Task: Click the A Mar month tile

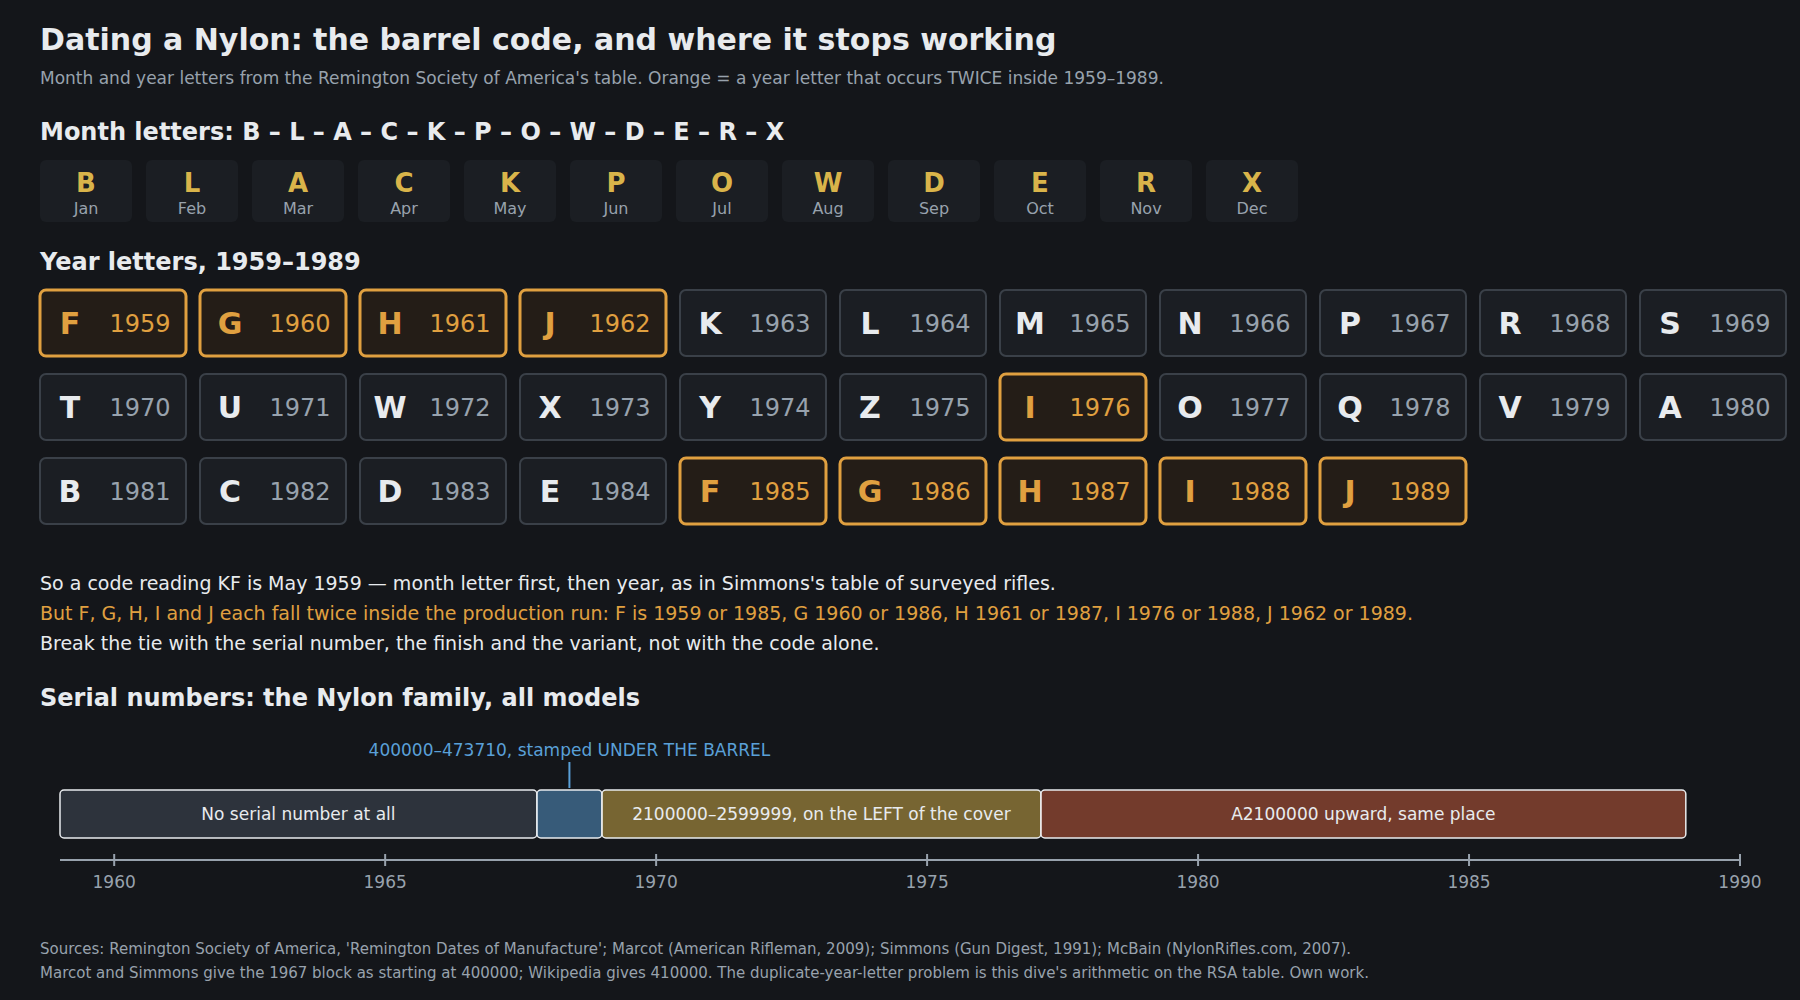Action: point(298,191)
